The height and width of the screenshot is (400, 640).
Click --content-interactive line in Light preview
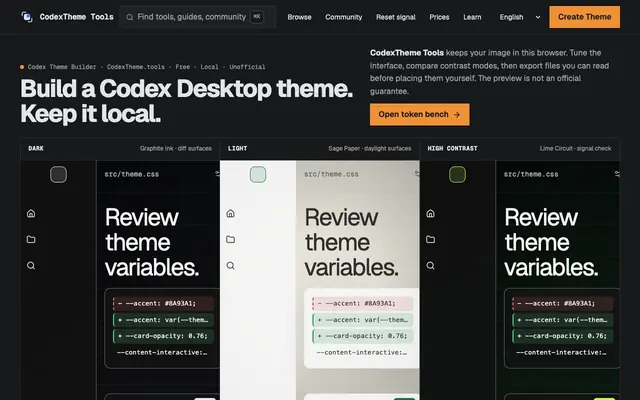(362, 352)
